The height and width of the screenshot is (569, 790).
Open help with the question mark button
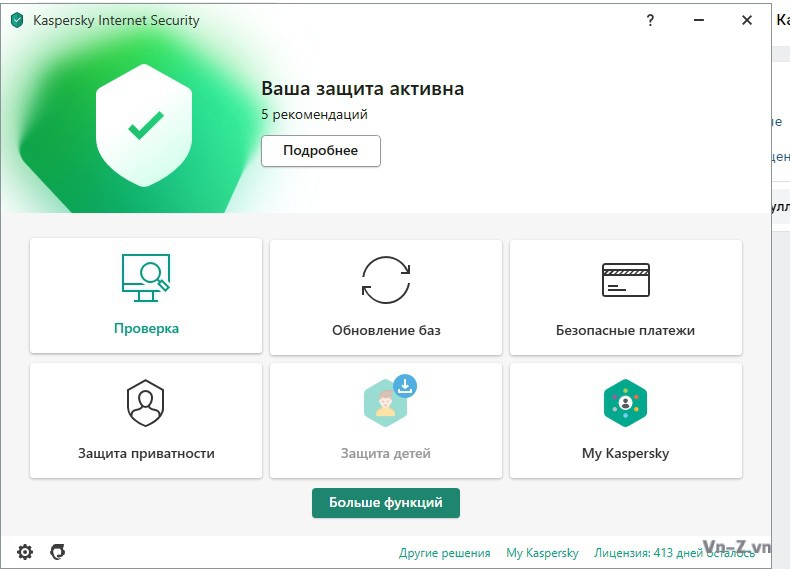[x=650, y=20]
